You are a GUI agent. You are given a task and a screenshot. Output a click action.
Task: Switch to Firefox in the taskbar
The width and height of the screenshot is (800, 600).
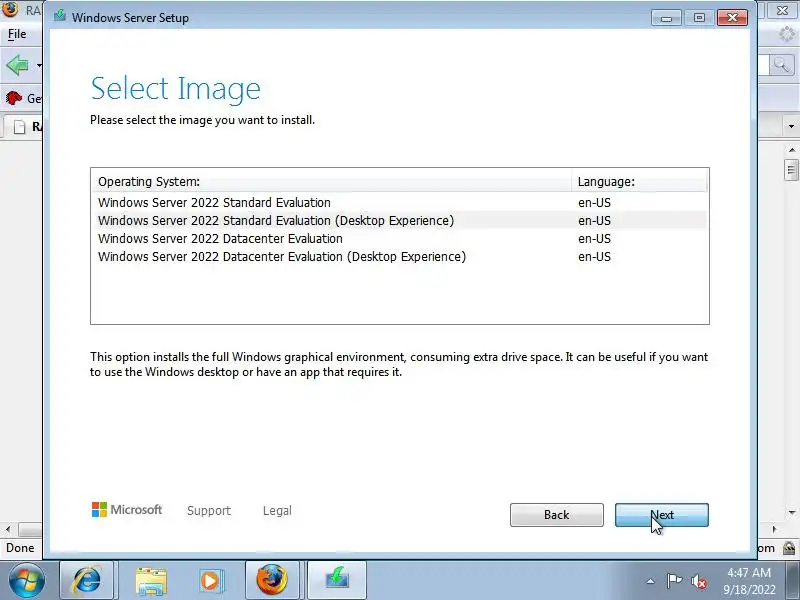[x=272, y=581]
